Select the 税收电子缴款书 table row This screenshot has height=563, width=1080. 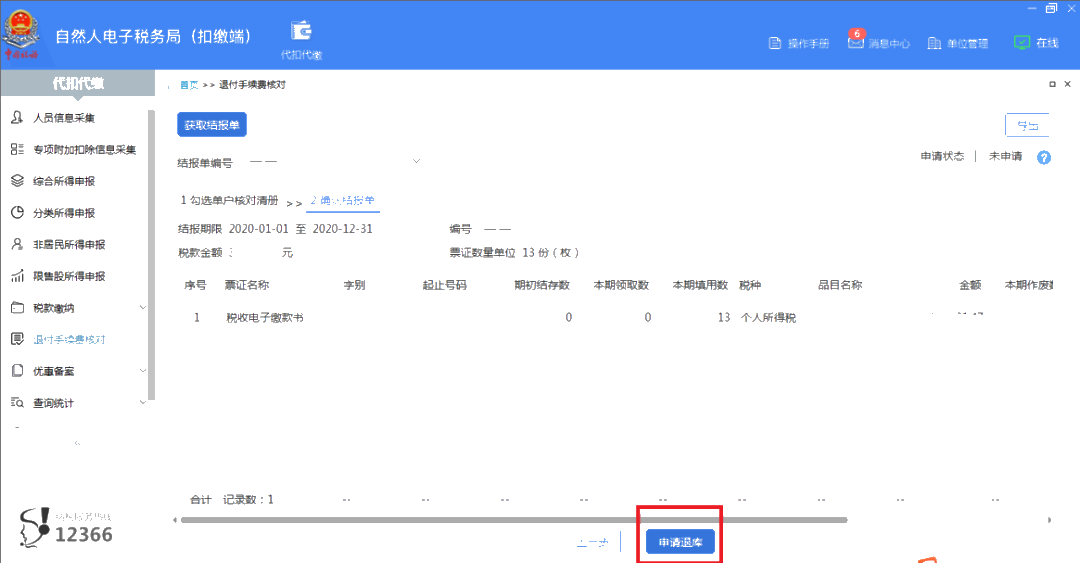[615, 318]
